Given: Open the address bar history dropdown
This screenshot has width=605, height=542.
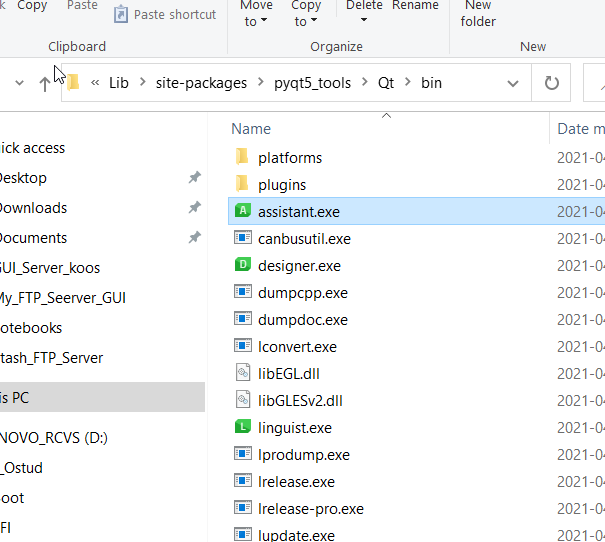Looking at the screenshot, I should tap(513, 83).
